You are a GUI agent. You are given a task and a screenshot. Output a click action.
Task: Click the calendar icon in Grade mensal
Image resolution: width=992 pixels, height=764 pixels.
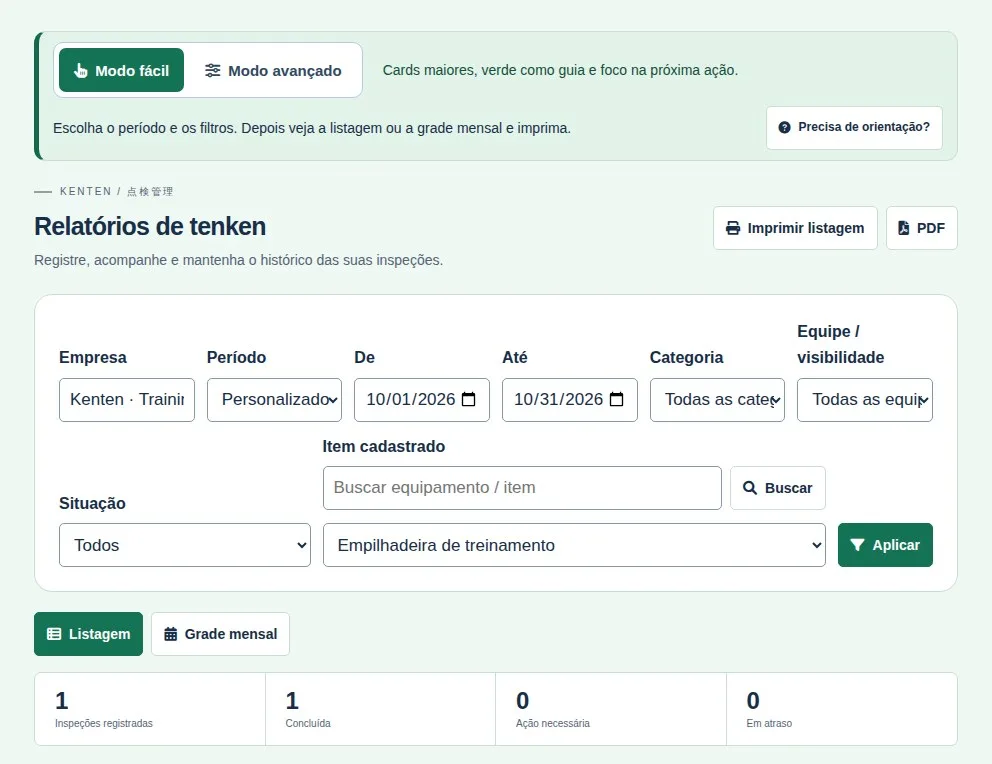tap(171, 634)
